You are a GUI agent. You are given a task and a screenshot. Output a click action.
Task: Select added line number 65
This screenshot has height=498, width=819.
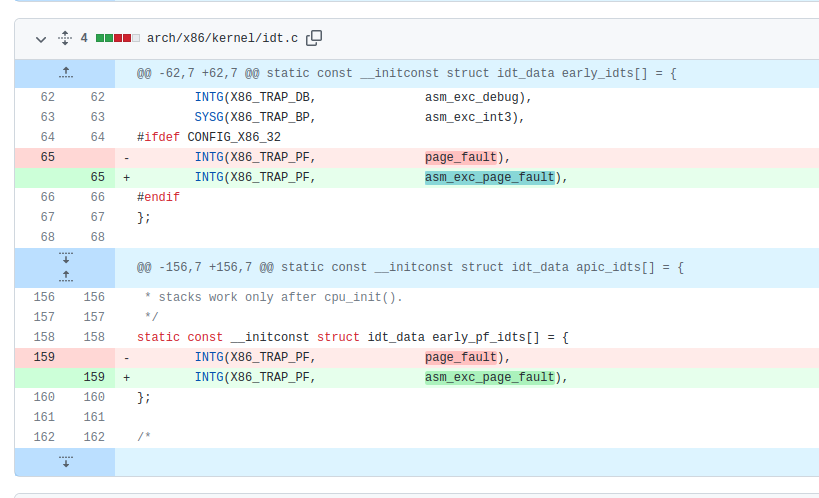(97, 177)
